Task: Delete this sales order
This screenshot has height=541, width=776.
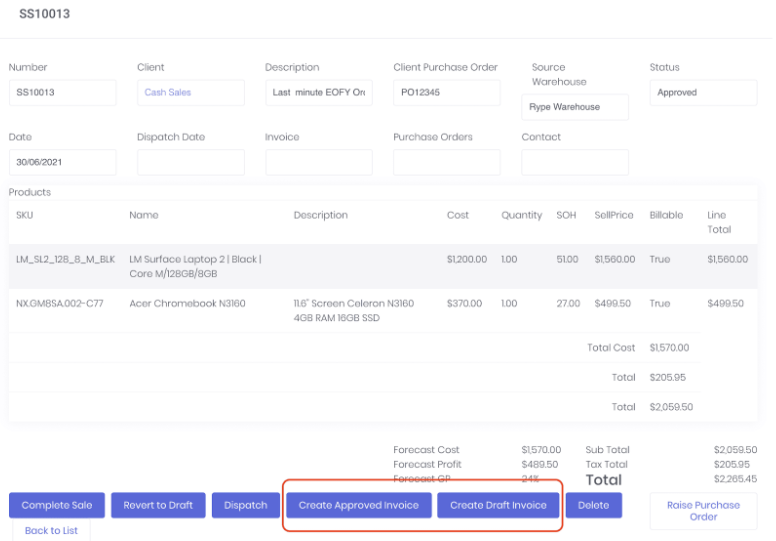Action: [x=593, y=505]
